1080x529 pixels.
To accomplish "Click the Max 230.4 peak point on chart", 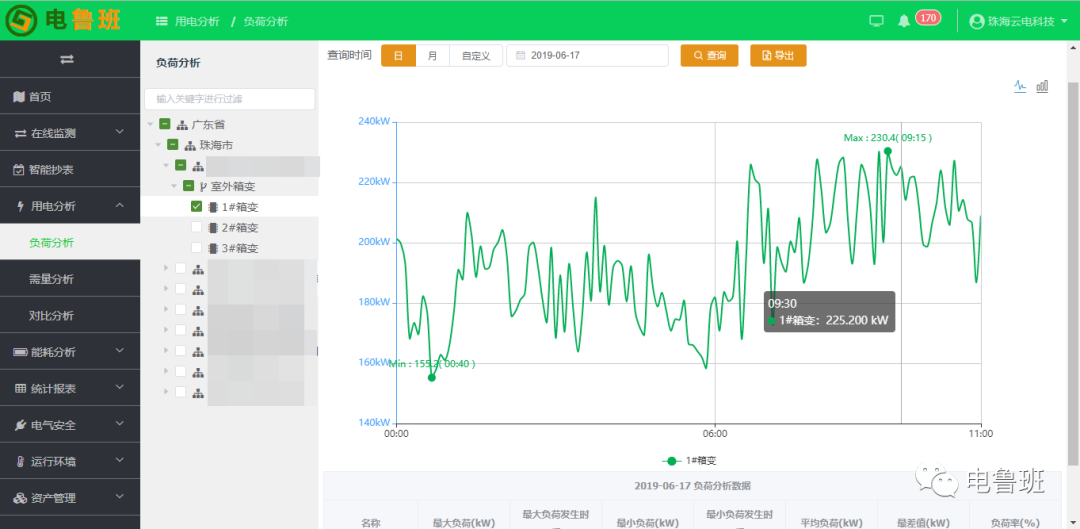I will tap(888, 151).
